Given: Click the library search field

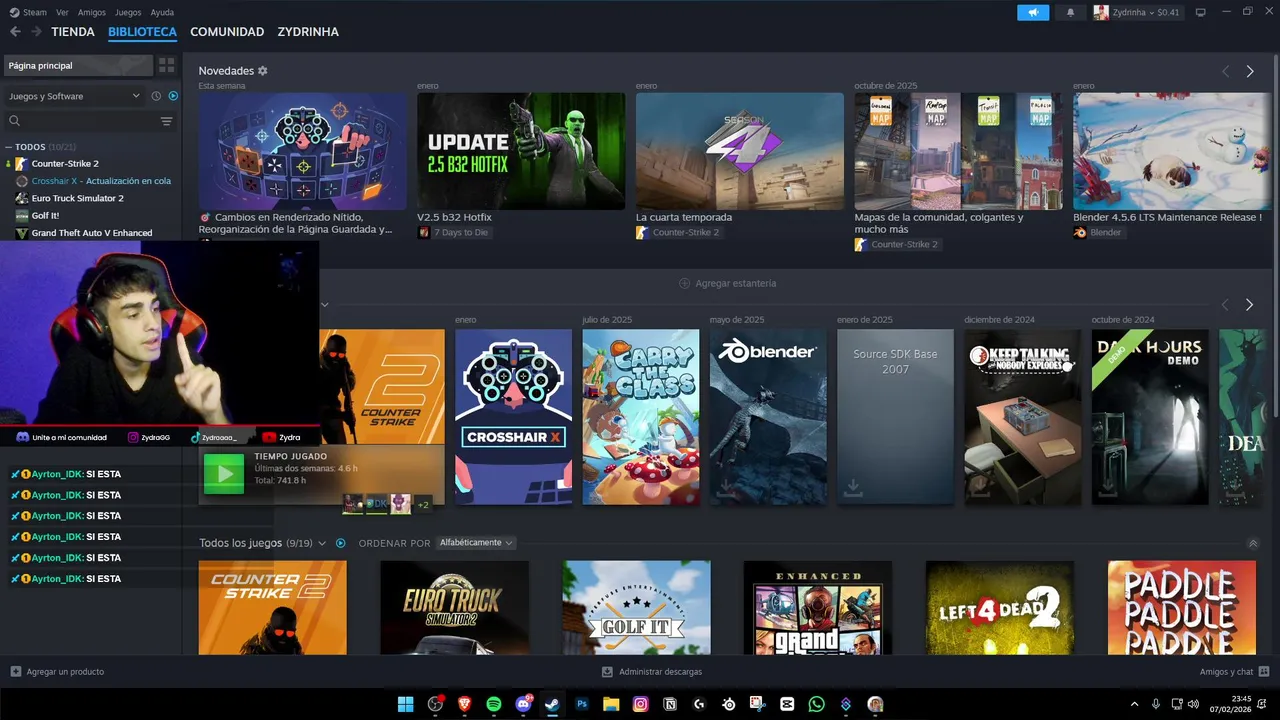Looking at the screenshot, I should point(84,121).
